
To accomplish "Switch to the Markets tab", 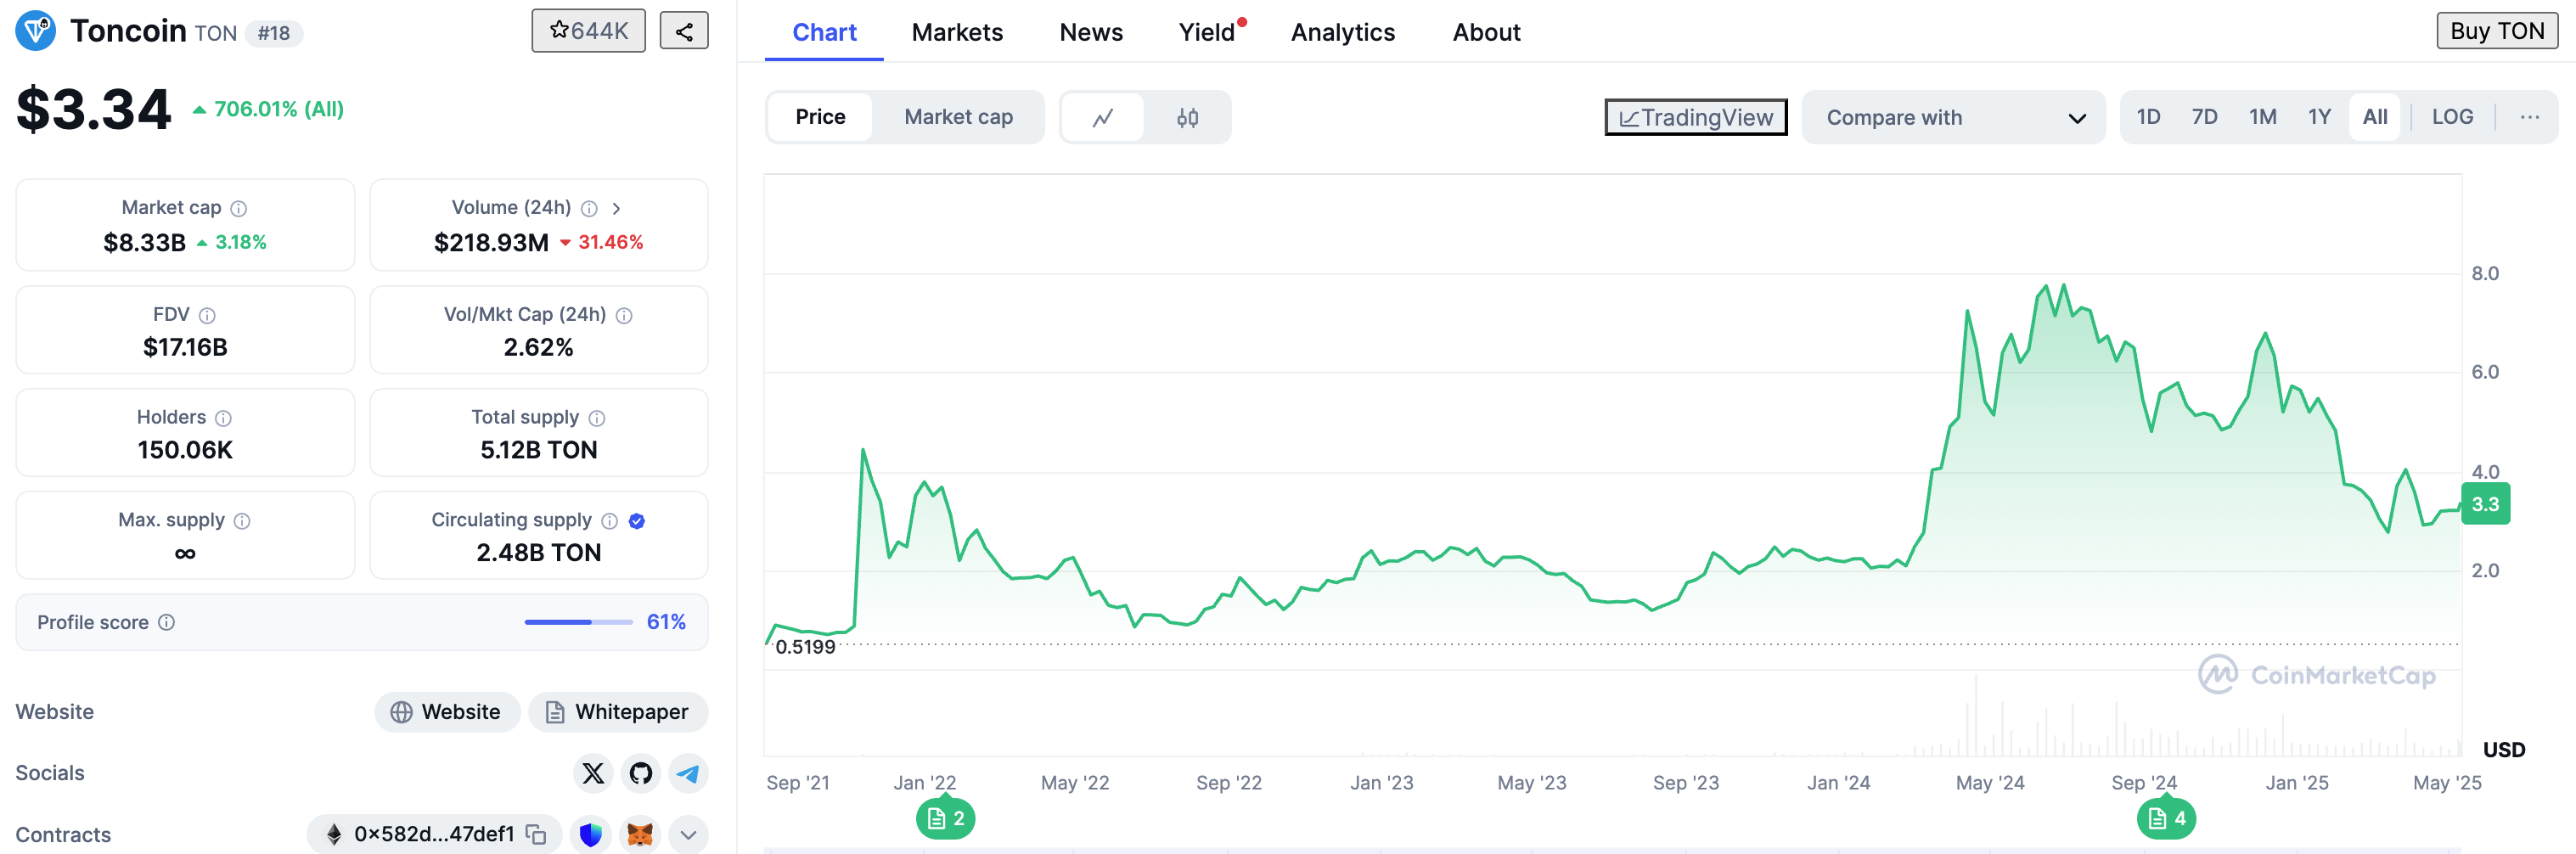I will click(x=957, y=32).
